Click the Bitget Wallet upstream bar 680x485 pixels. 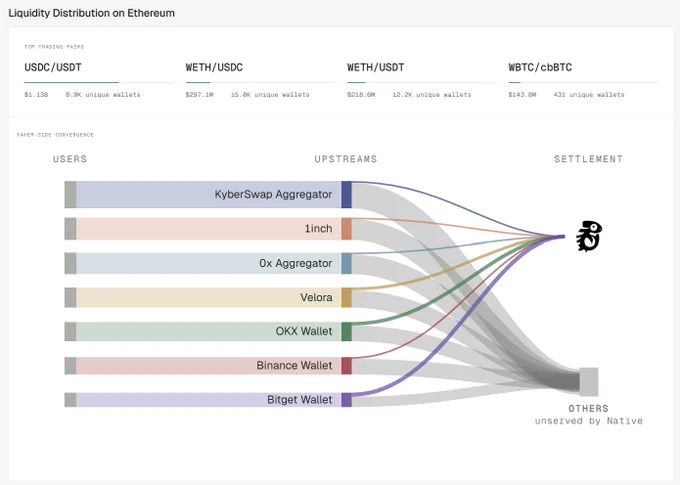[x=209, y=400]
